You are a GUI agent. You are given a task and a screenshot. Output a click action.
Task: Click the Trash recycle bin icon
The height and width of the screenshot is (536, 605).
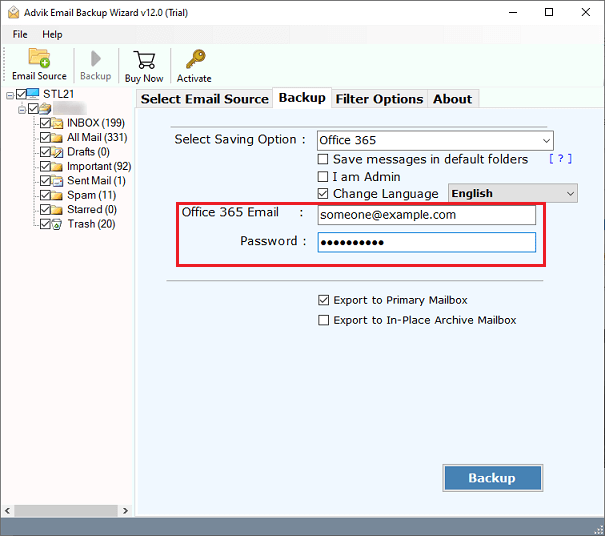coord(57,224)
